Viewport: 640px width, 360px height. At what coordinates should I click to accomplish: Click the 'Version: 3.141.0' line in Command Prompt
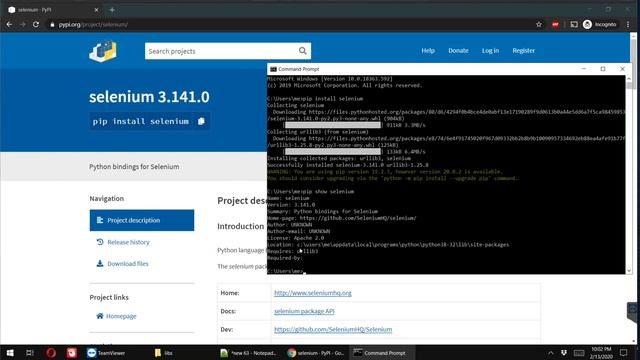pyautogui.click(x=291, y=204)
